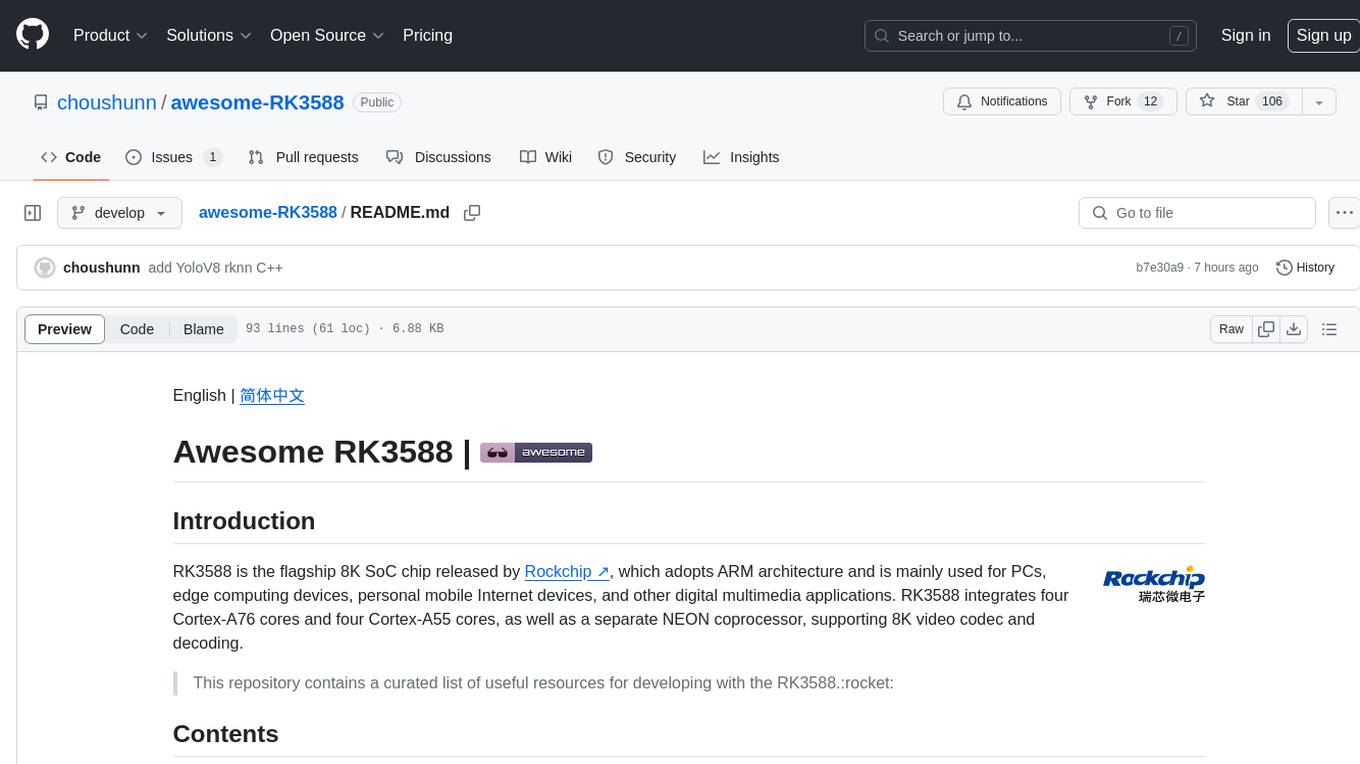1360x764 pixels.
Task: Click the issues count badge 1
Action: point(212,157)
